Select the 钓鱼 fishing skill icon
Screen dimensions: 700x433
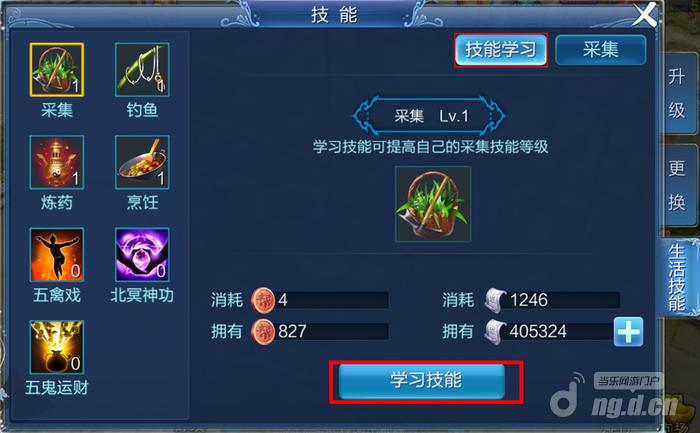(x=142, y=70)
